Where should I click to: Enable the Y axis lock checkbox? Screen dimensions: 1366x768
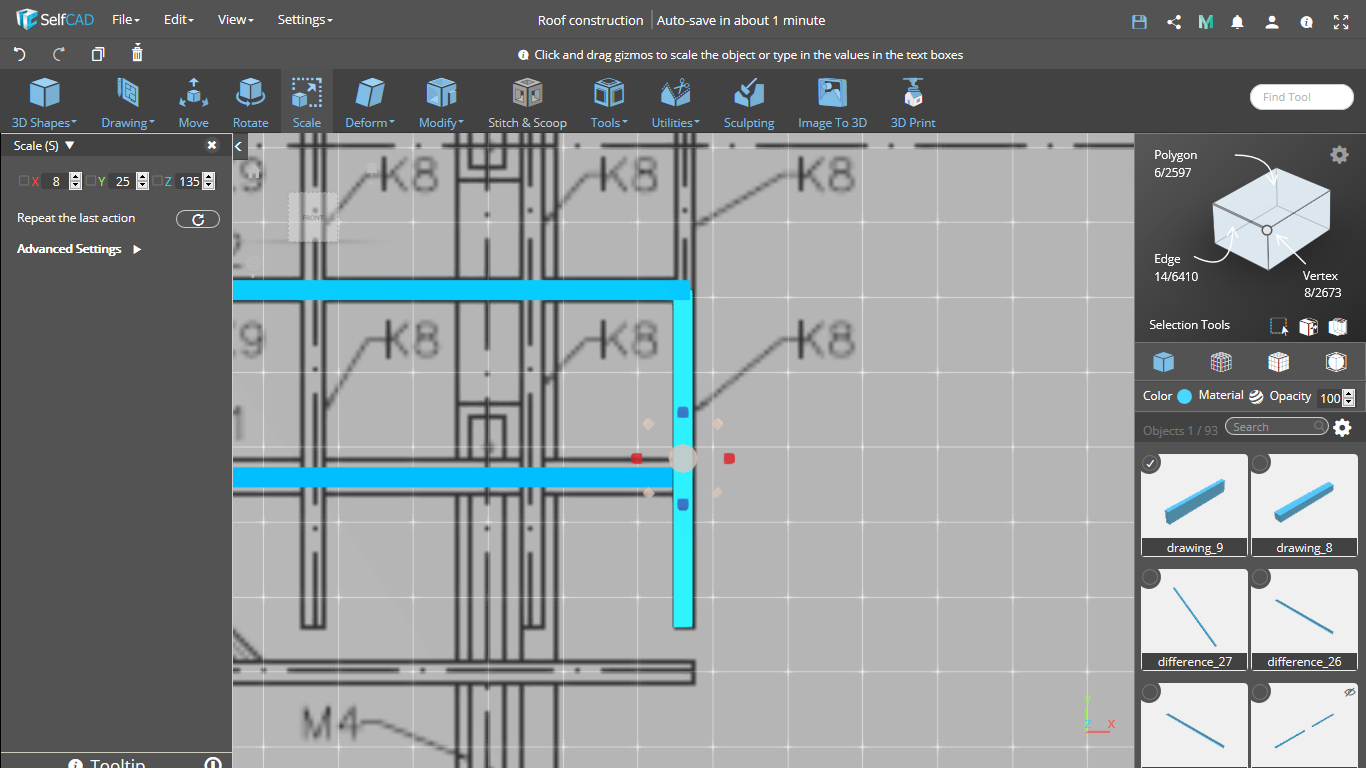pyautogui.click(x=90, y=181)
